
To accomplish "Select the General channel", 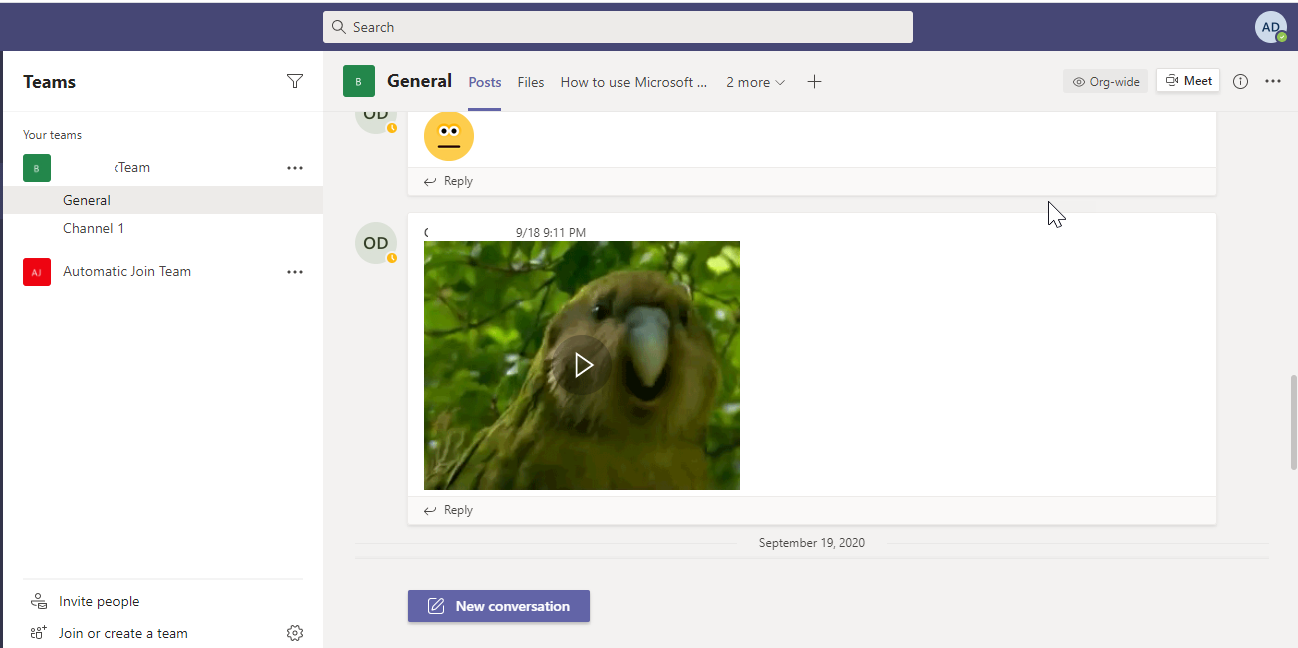I will pyautogui.click(x=162, y=200).
